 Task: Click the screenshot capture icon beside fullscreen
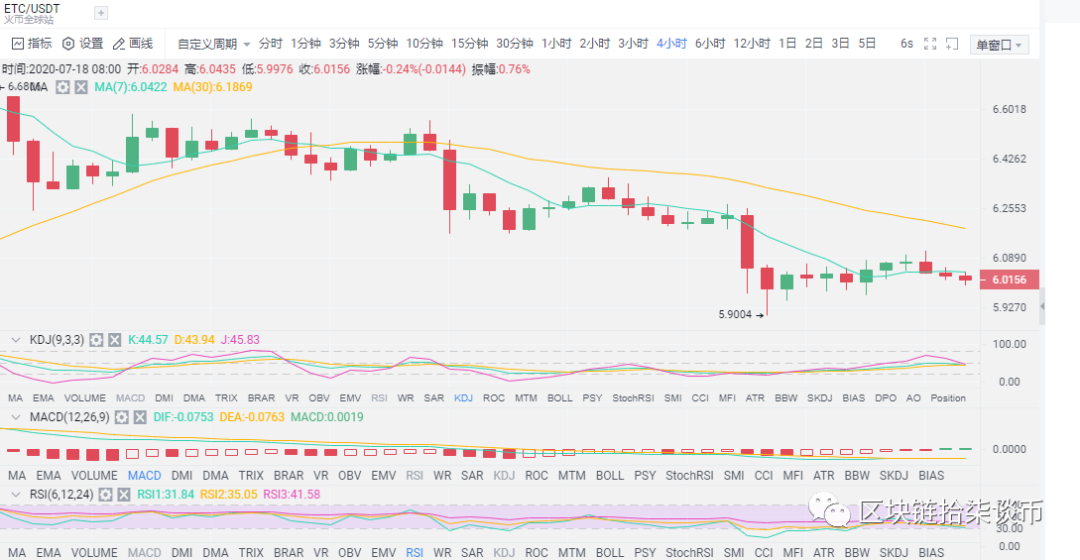tap(952, 44)
